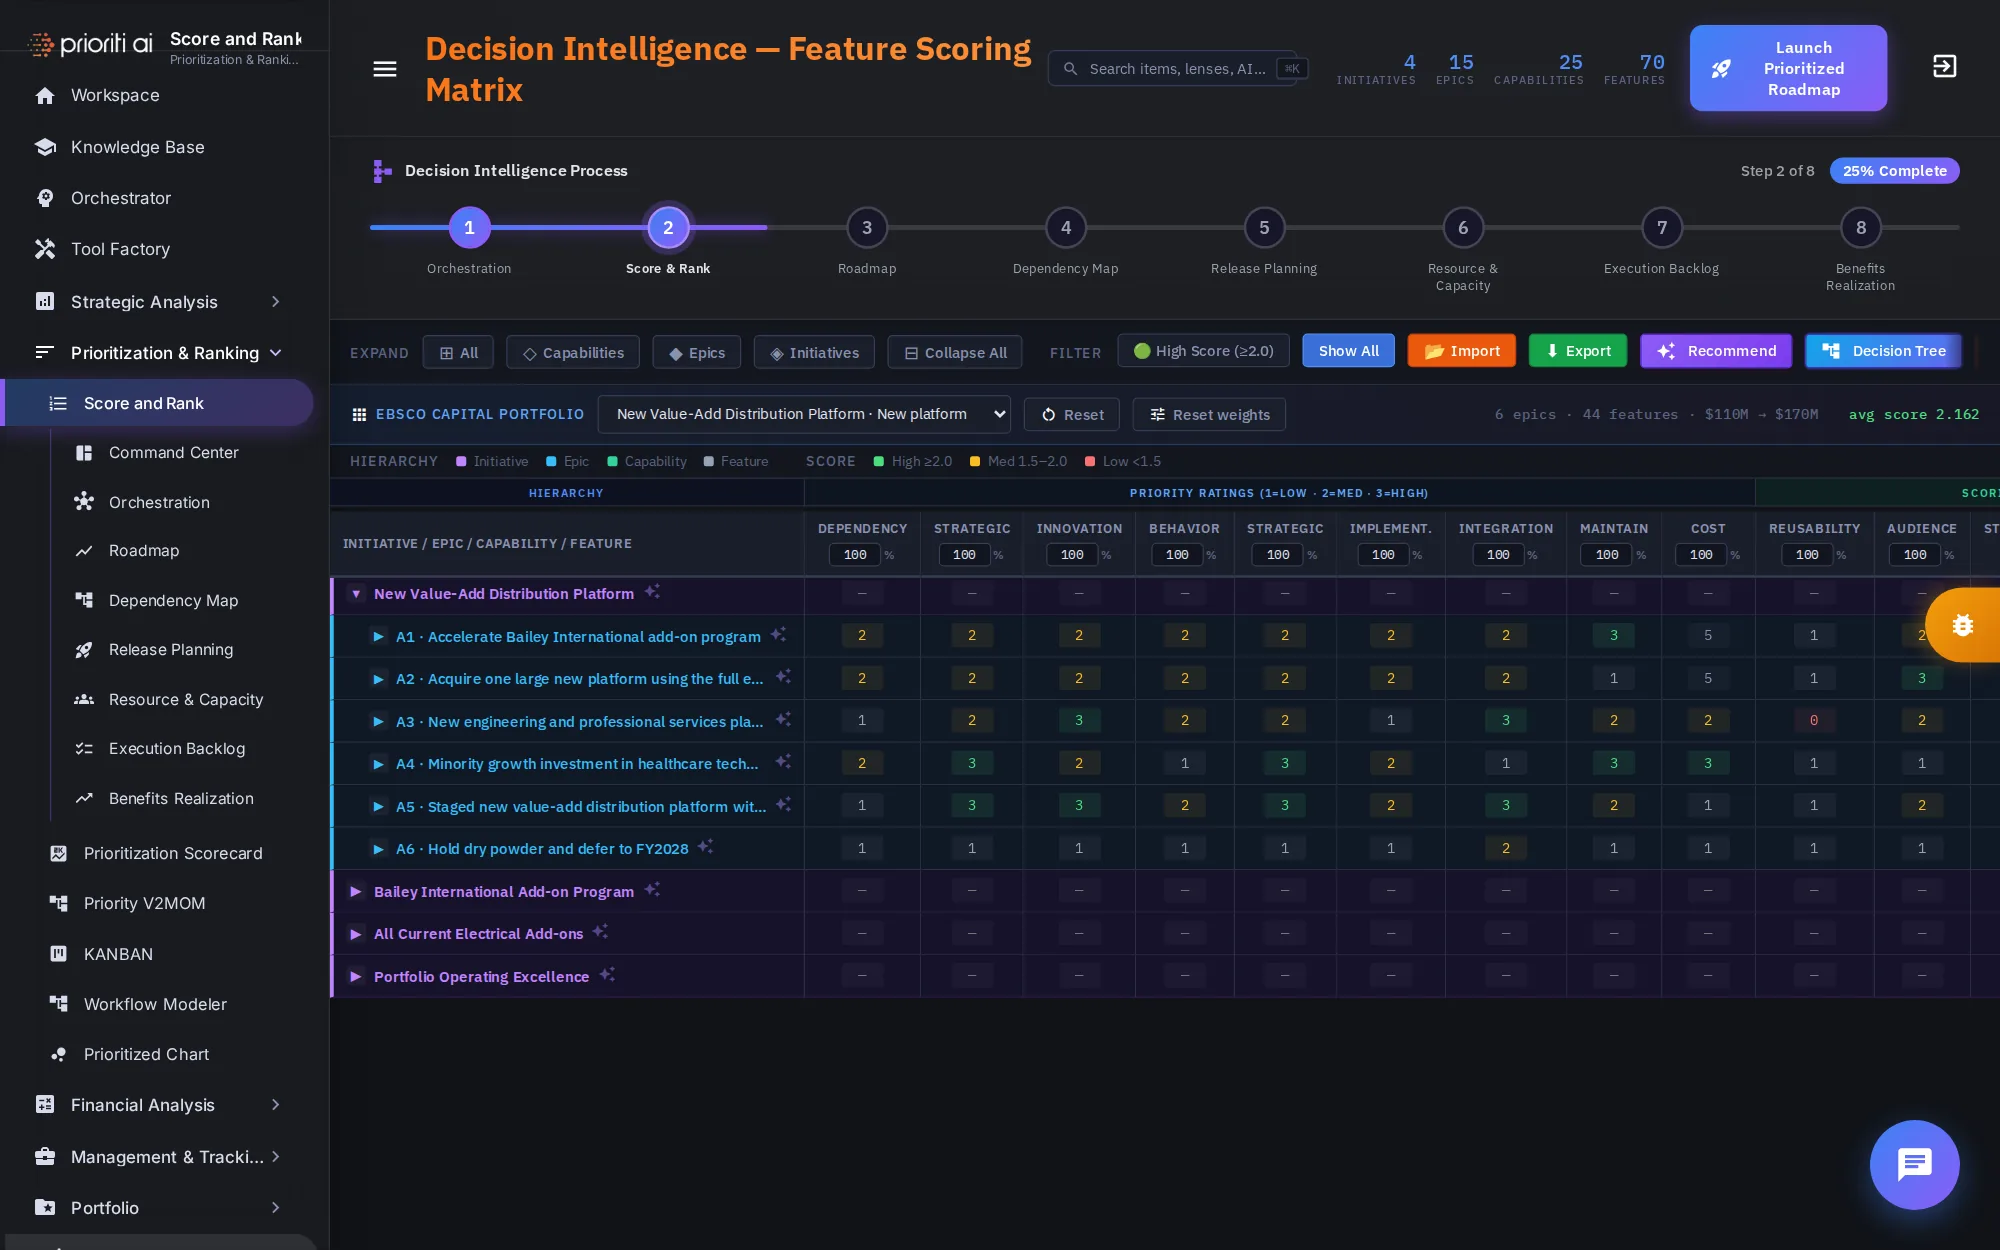Screen dimensions: 2000x1250
Task: Go to Prioritization Scorecard menu item
Action: pos(173,853)
